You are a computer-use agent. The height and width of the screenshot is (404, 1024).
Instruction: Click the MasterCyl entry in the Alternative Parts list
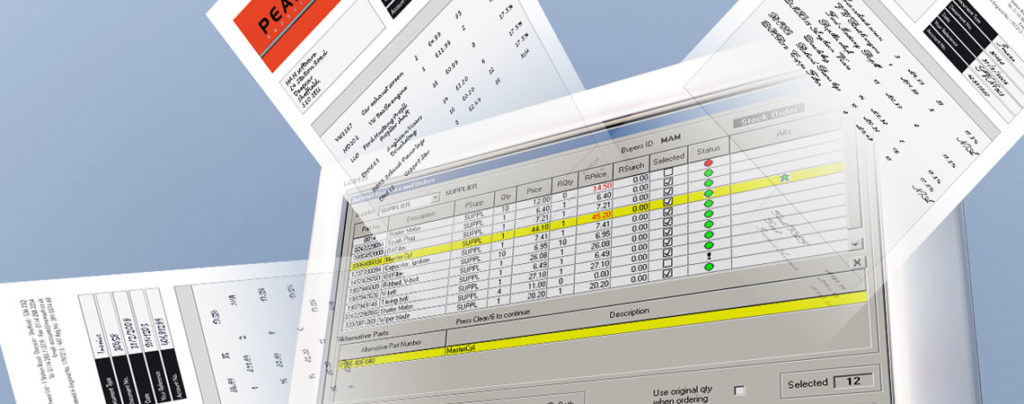tap(460, 349)
